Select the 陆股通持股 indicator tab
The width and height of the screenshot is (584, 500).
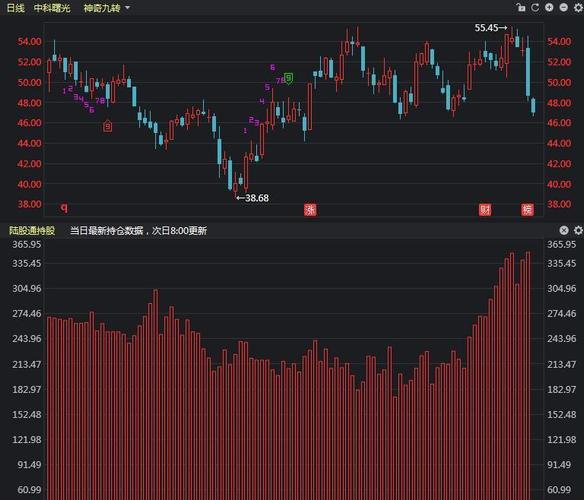click(32, 231)
